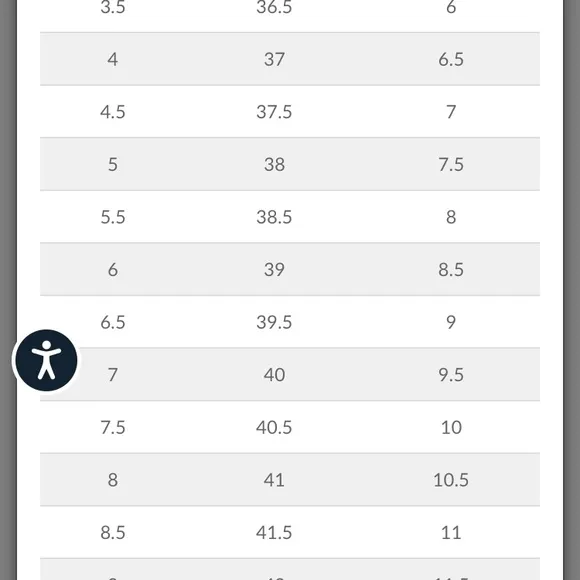Click the 40 size cell

274,374
